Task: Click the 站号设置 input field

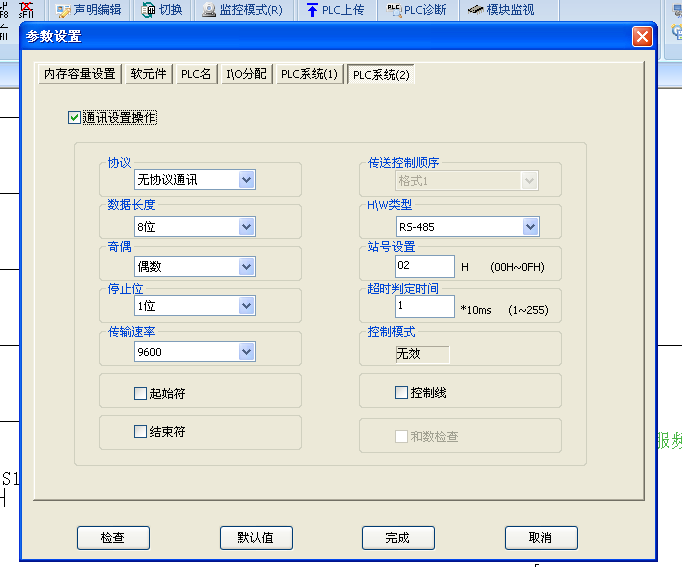Action: pos(425,266)
